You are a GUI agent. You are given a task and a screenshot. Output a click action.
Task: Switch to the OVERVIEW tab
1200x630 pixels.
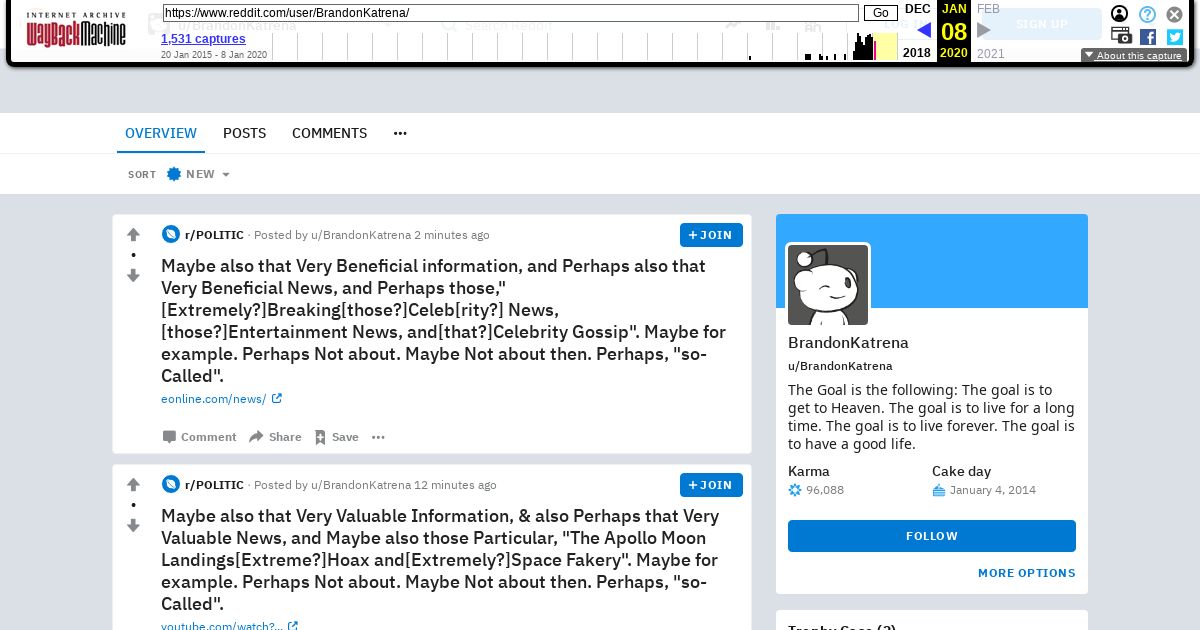point(161,133)
